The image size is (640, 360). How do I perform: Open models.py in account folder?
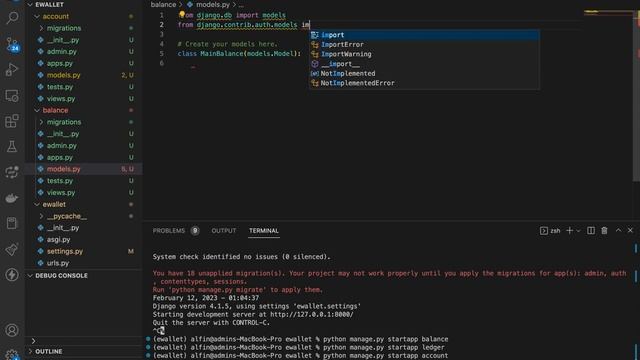click(x=64, y=75)
